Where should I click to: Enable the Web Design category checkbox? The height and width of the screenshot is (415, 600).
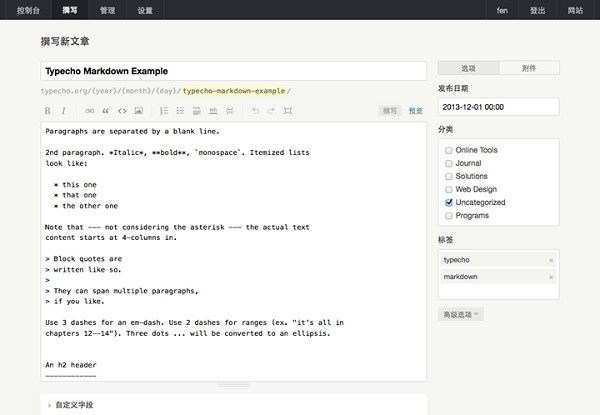pos(448,189)
